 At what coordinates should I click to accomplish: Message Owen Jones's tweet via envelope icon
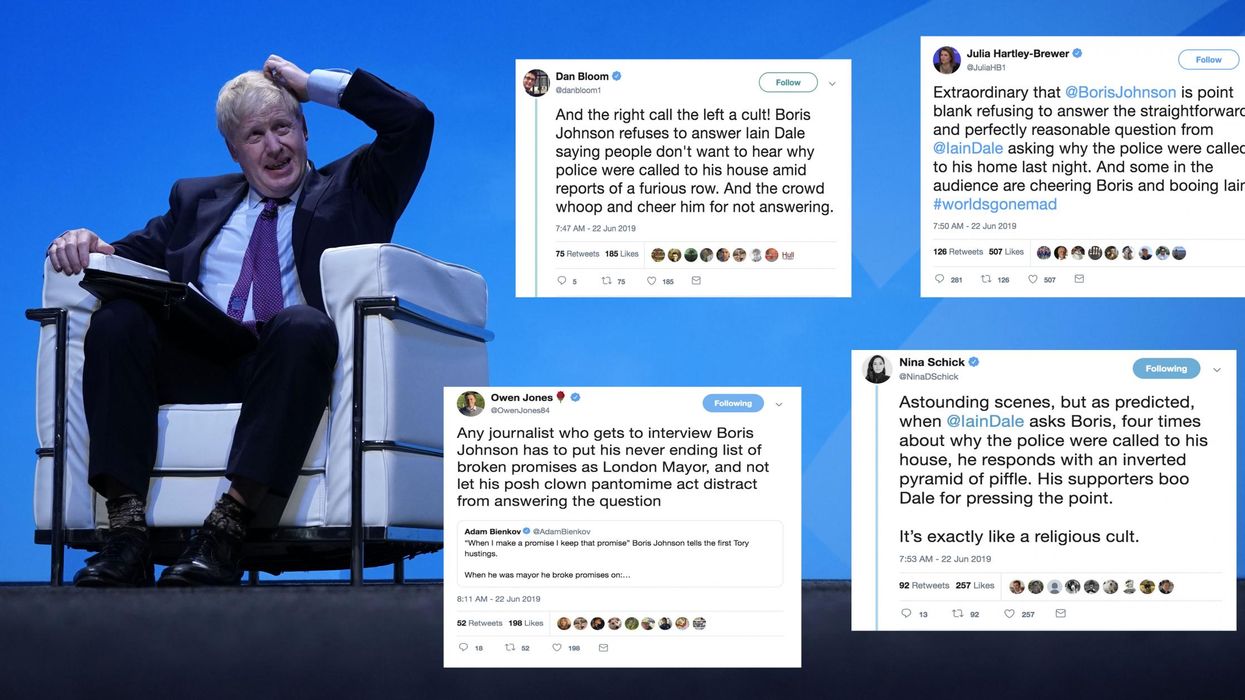[x=603, y=647]
